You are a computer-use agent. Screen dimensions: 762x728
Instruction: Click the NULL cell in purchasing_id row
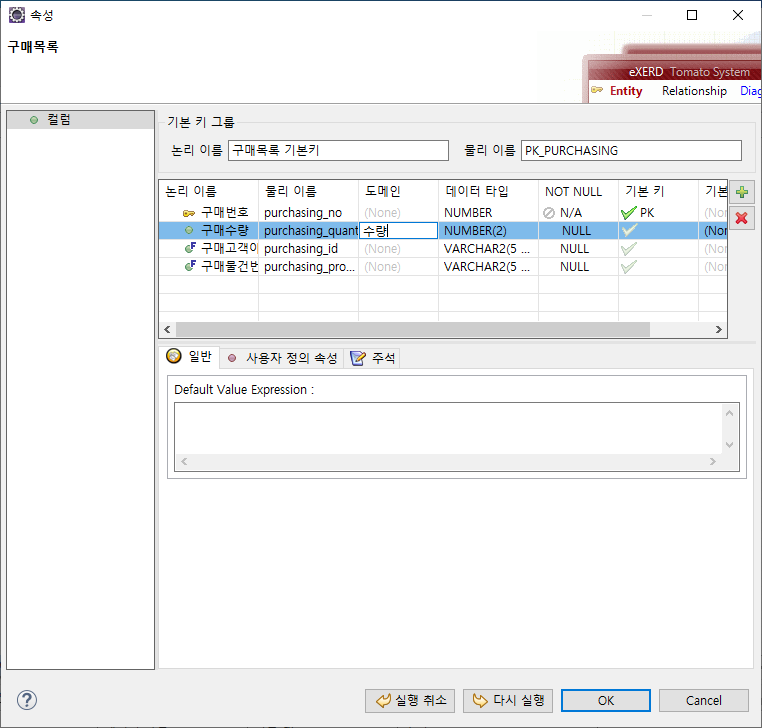point(578,248)
